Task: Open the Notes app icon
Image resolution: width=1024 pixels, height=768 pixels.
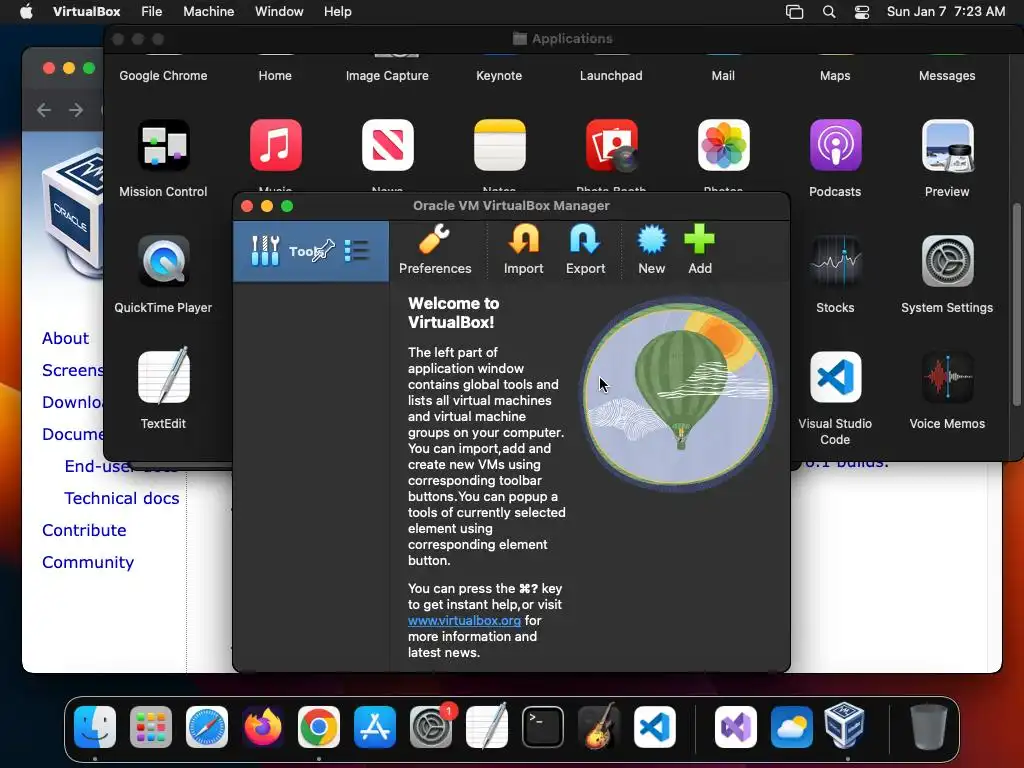Action: tap(500, 145)
